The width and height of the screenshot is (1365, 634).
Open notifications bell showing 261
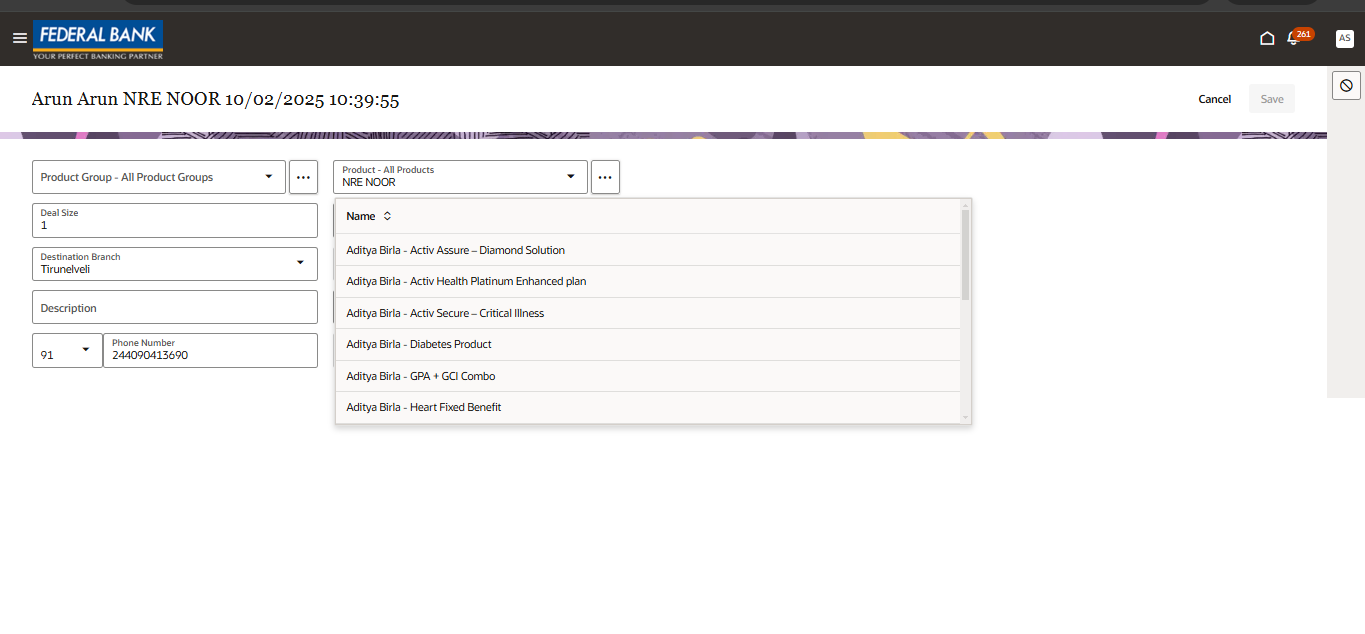(x=1298, y=36)
